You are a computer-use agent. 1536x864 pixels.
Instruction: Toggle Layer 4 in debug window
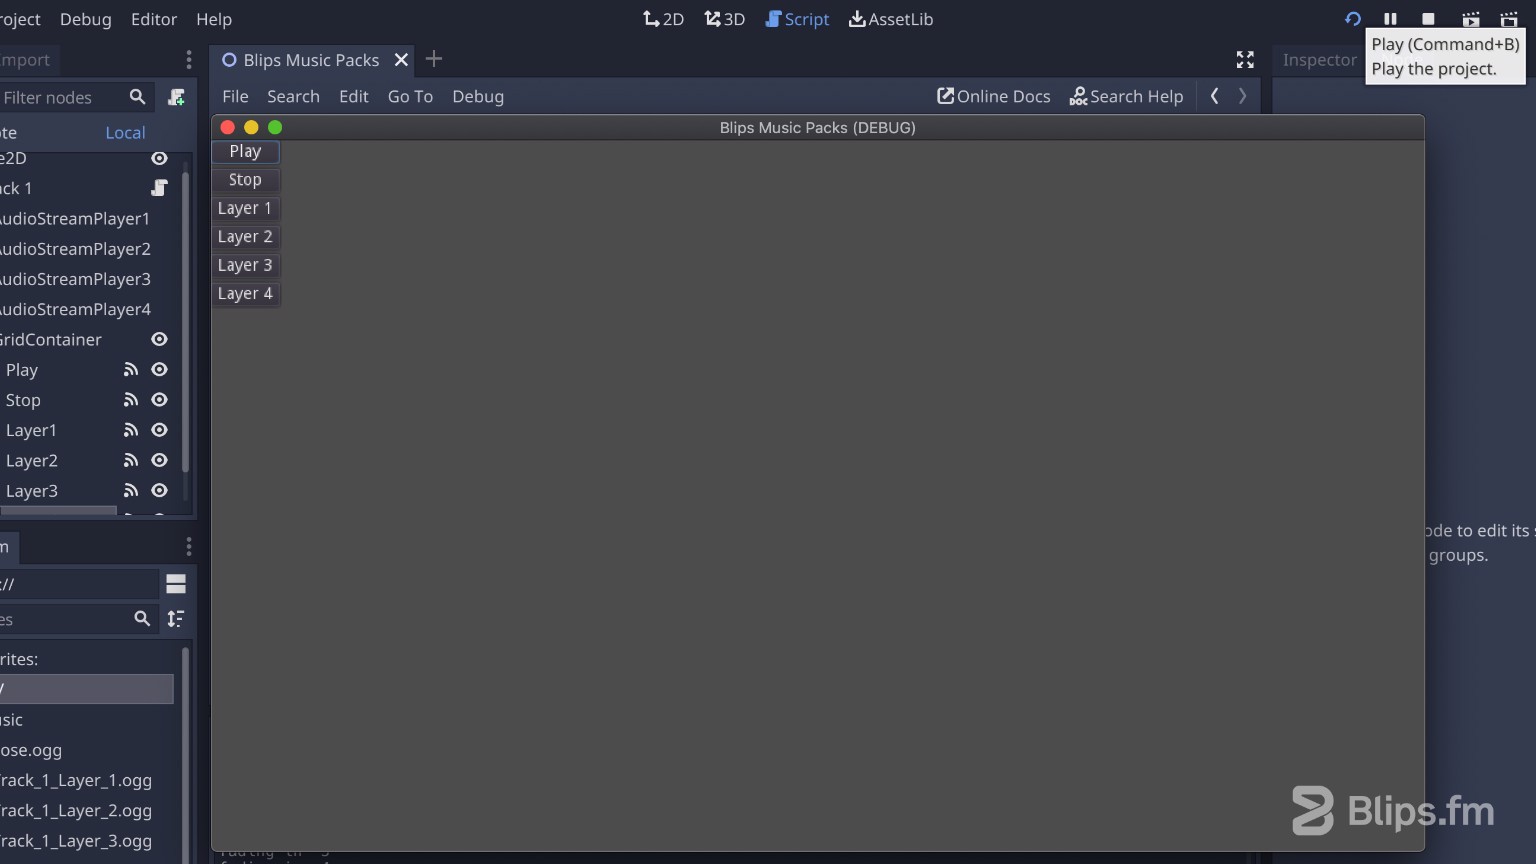pos(245,293)
